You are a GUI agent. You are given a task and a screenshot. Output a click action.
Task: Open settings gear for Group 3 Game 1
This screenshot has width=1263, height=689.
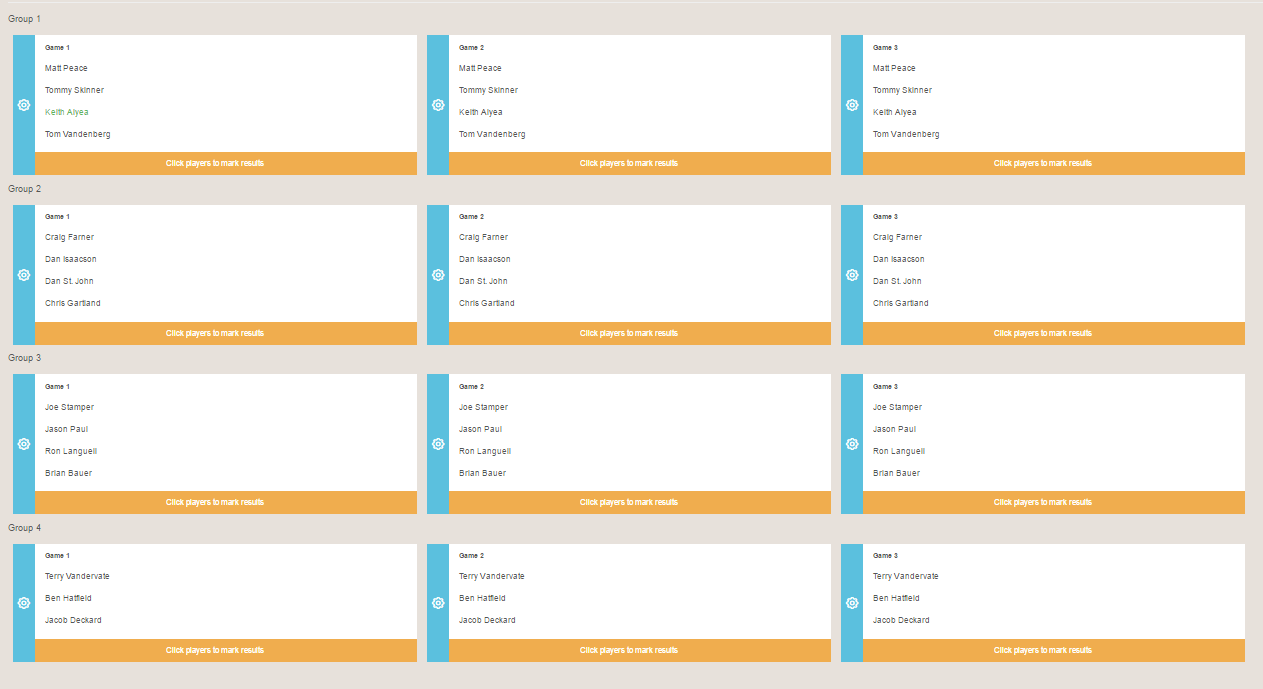tap(24, 444)
